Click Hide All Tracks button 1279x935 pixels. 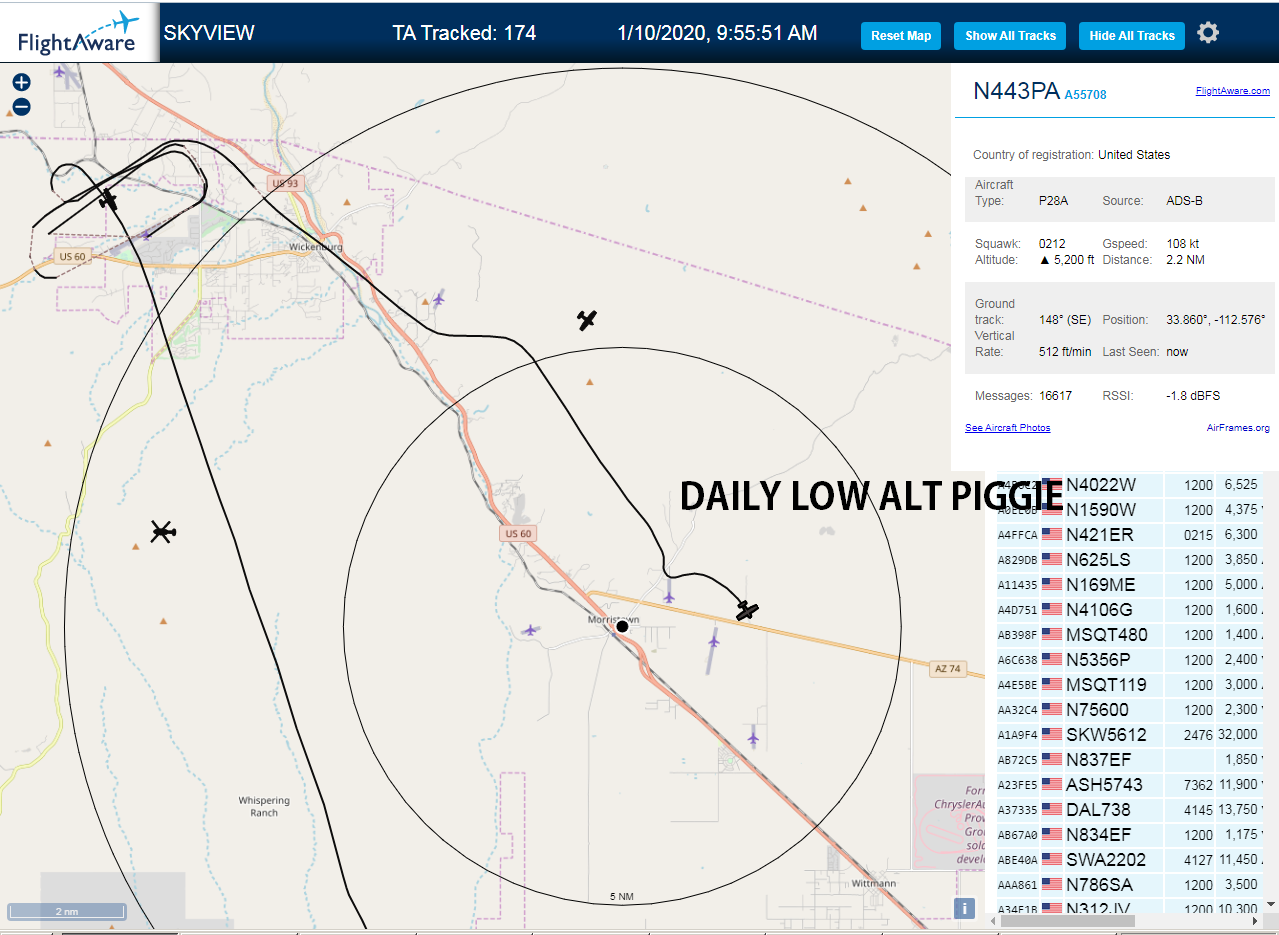[x=1132, y=36]
